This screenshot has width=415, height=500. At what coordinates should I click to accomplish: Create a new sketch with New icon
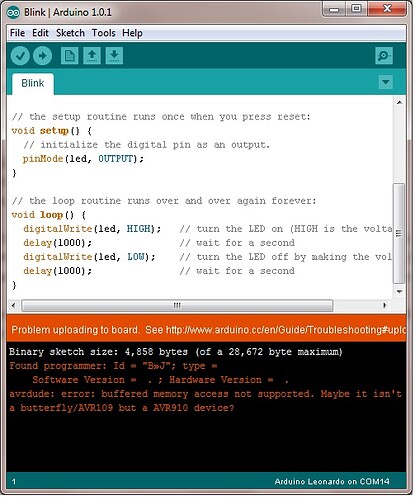(70, 56)
